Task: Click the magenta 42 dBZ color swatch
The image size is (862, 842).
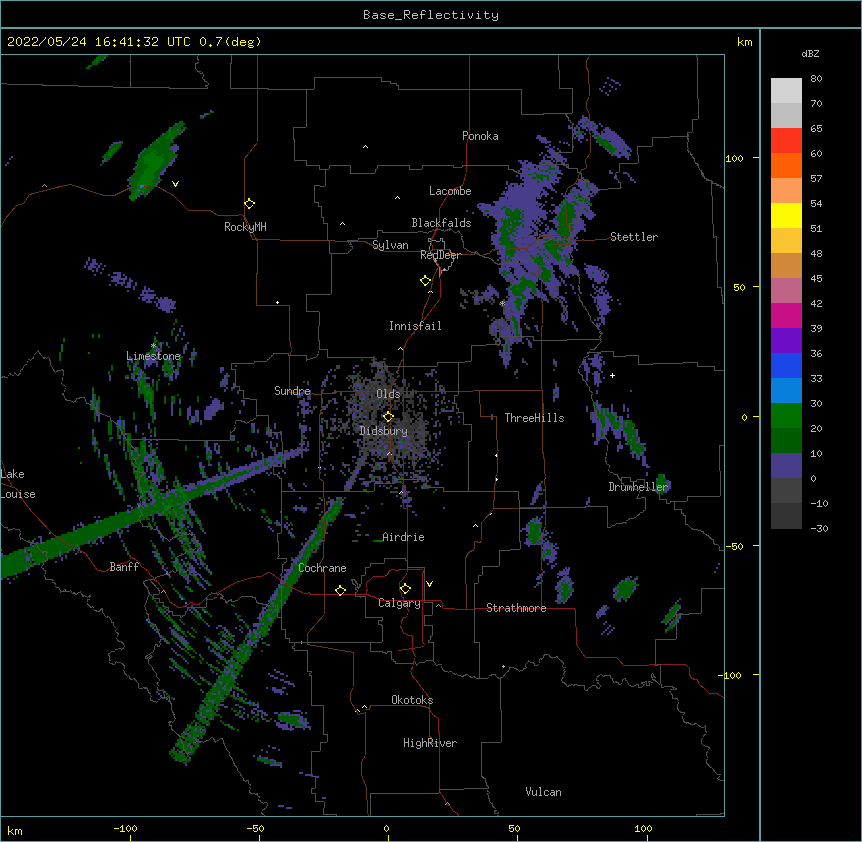Action: pyautogui.click(x=786, y=315)
